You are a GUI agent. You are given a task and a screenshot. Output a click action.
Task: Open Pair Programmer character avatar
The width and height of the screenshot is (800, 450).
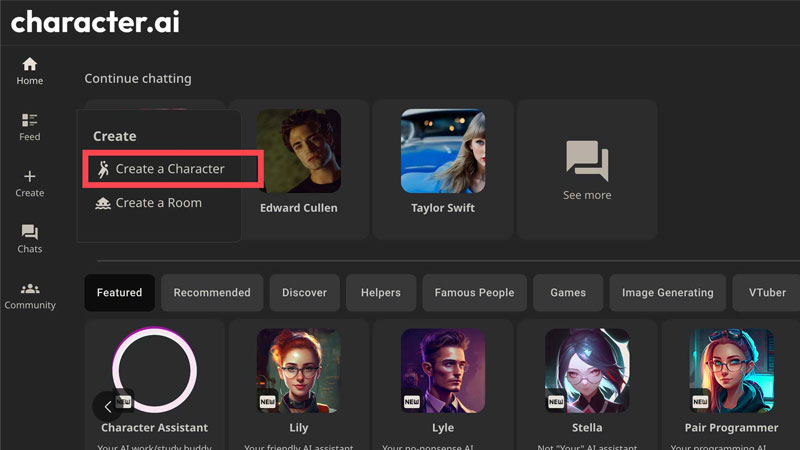click(x=731, y=371)
